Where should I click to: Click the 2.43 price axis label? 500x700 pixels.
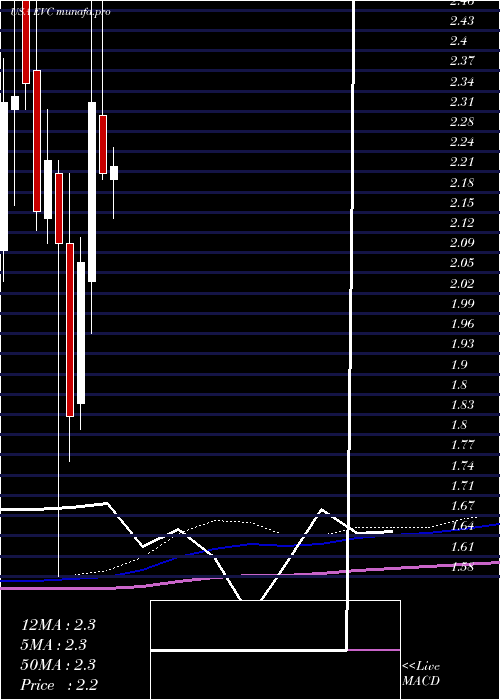pos(462,21)
